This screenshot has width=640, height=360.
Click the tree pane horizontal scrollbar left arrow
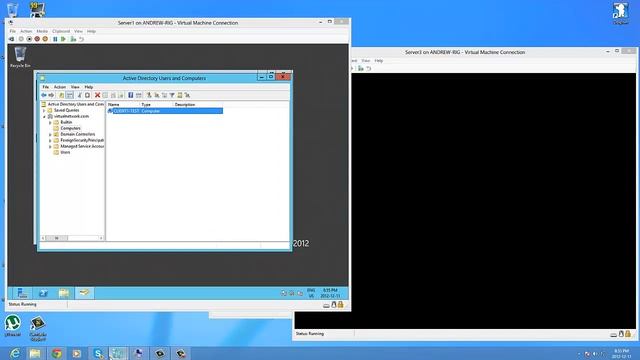[43, 238]
